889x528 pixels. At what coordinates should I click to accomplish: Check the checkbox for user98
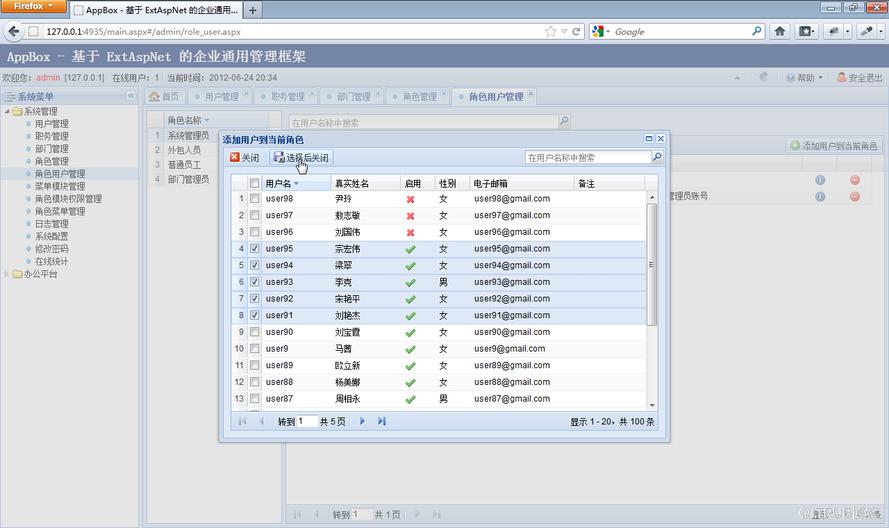coord(255,198)
